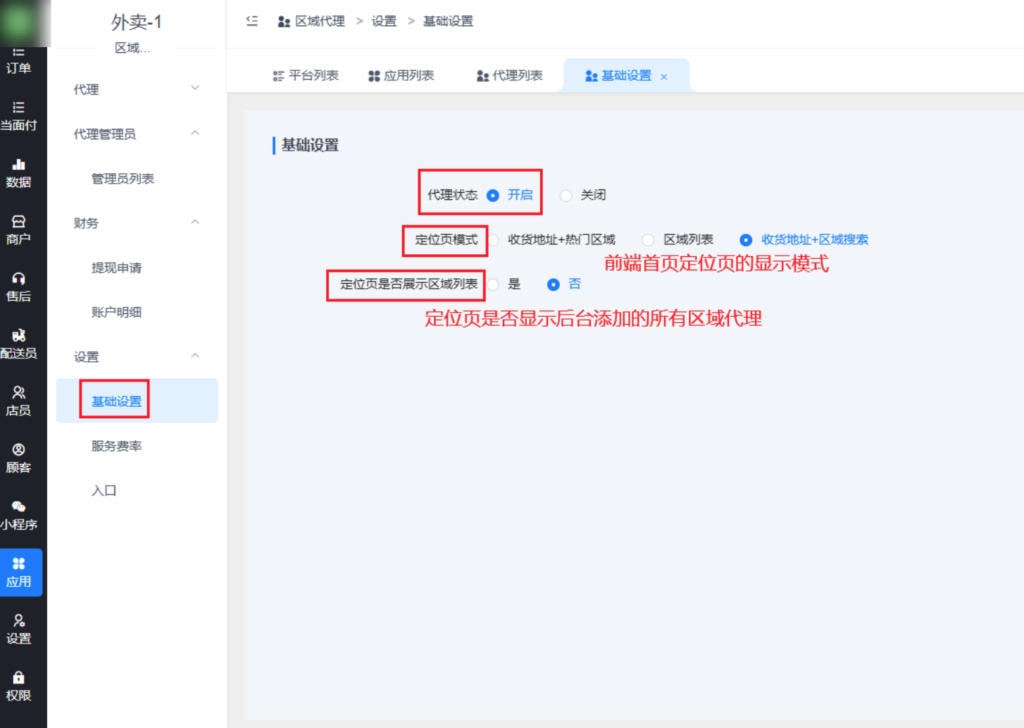The height and width of the screenshot is (728, 1024).
Task: Close the 基础设置 tab
Action: 665,74
